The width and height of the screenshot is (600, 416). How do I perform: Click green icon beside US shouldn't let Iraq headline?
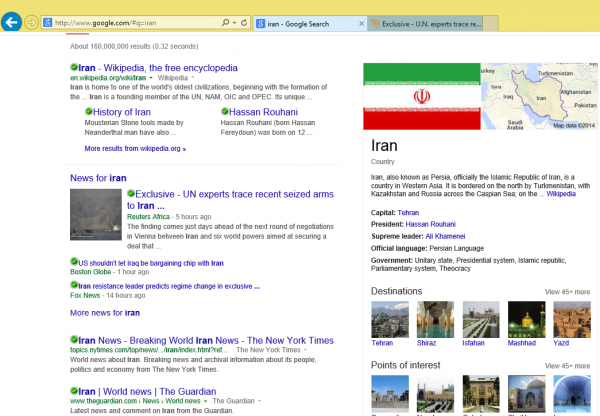[74, 262]
